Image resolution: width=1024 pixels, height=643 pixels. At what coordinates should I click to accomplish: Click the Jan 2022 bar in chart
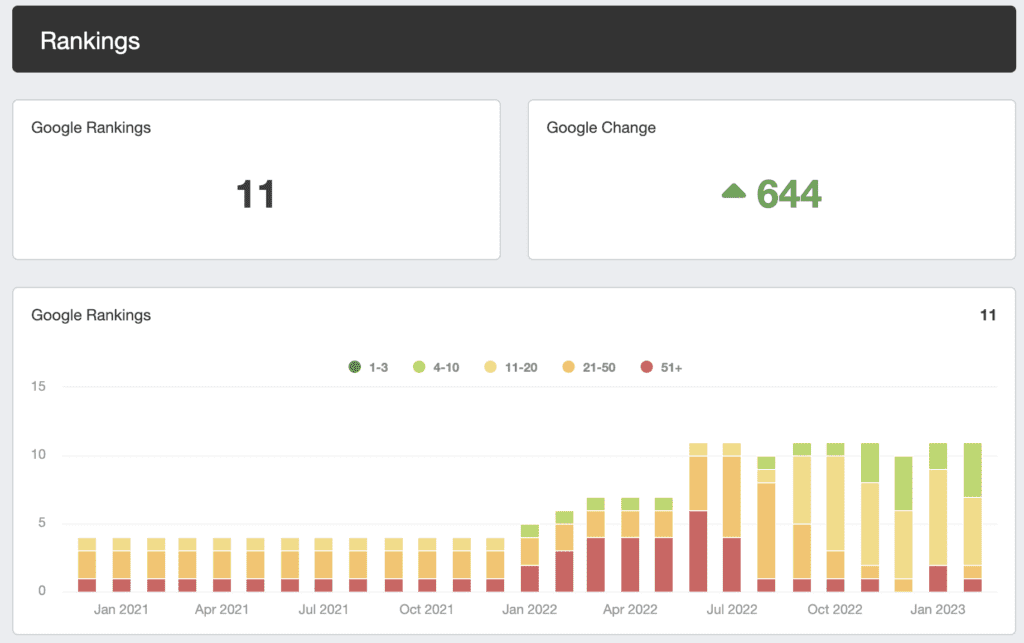pos(530,558)
